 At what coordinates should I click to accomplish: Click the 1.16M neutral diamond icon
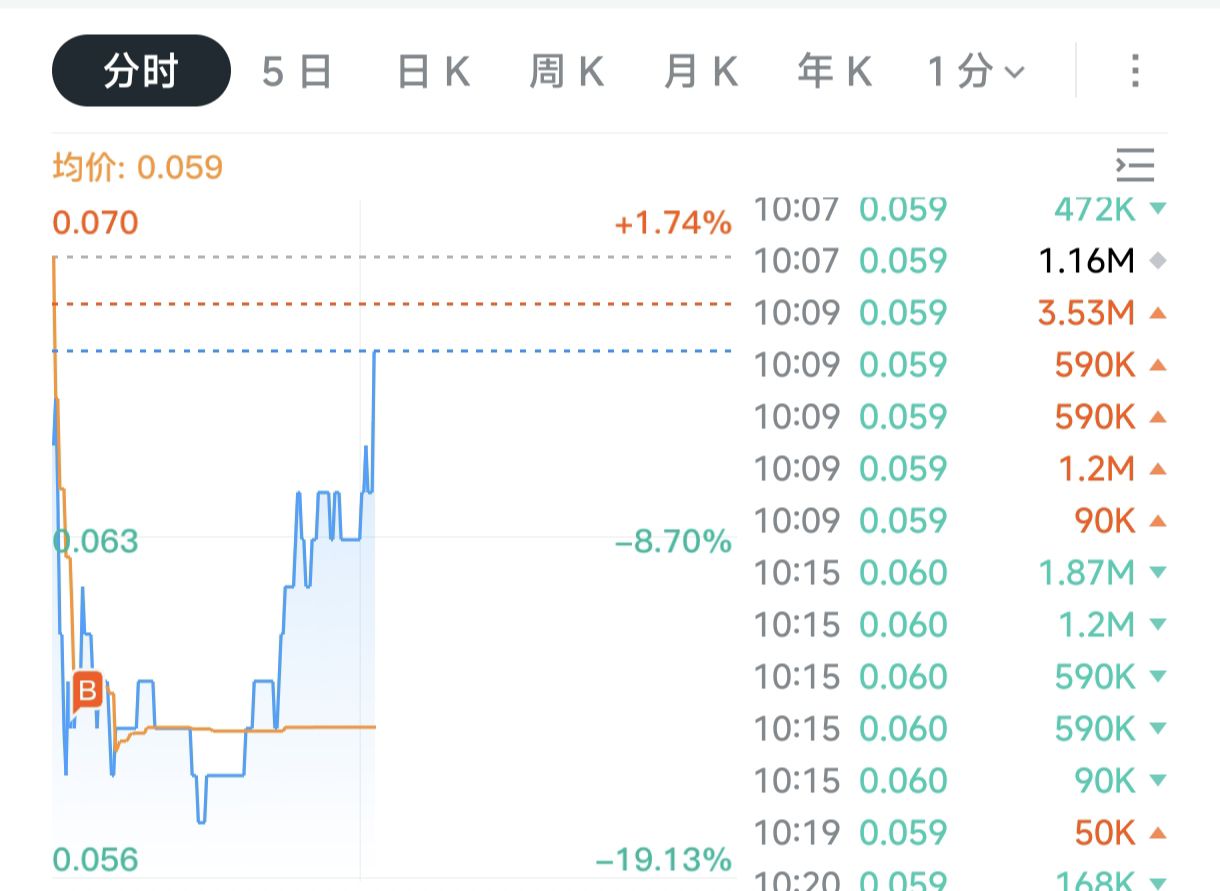coord(1158,261)
